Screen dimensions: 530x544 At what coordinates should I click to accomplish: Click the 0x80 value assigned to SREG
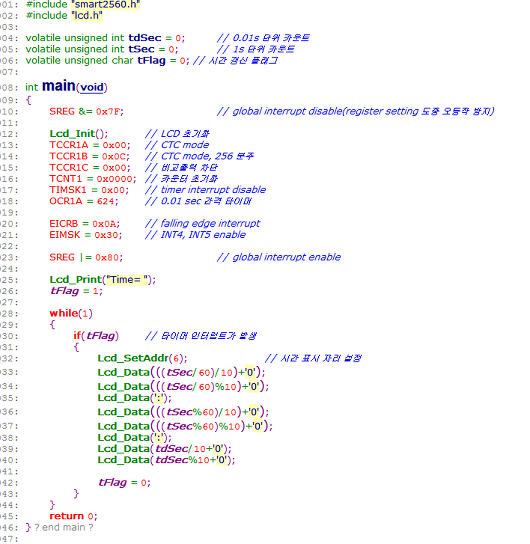click(x=107, y=257)
